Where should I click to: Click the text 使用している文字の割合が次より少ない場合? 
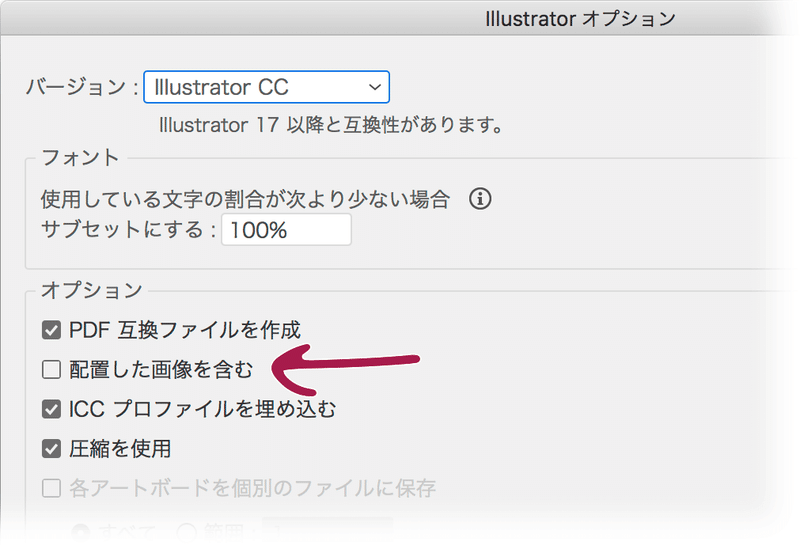(x=245, y=199)
